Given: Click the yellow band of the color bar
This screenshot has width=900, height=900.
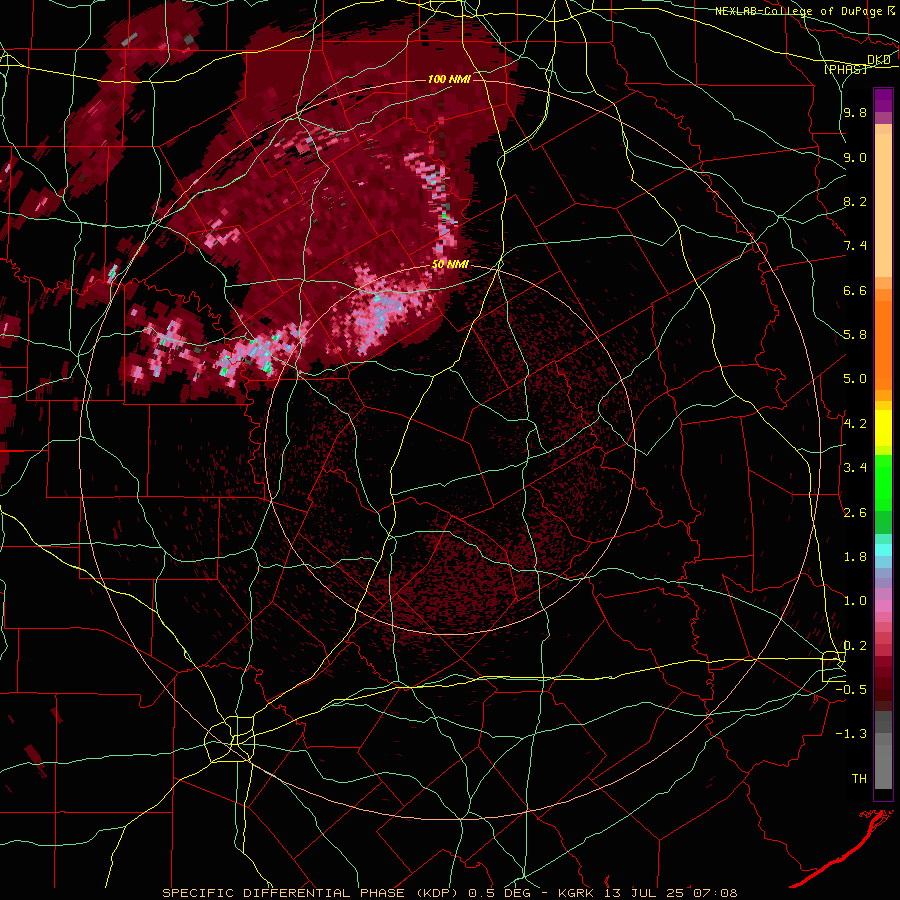Looking at the screenshot, I should (x=883, y=428).
